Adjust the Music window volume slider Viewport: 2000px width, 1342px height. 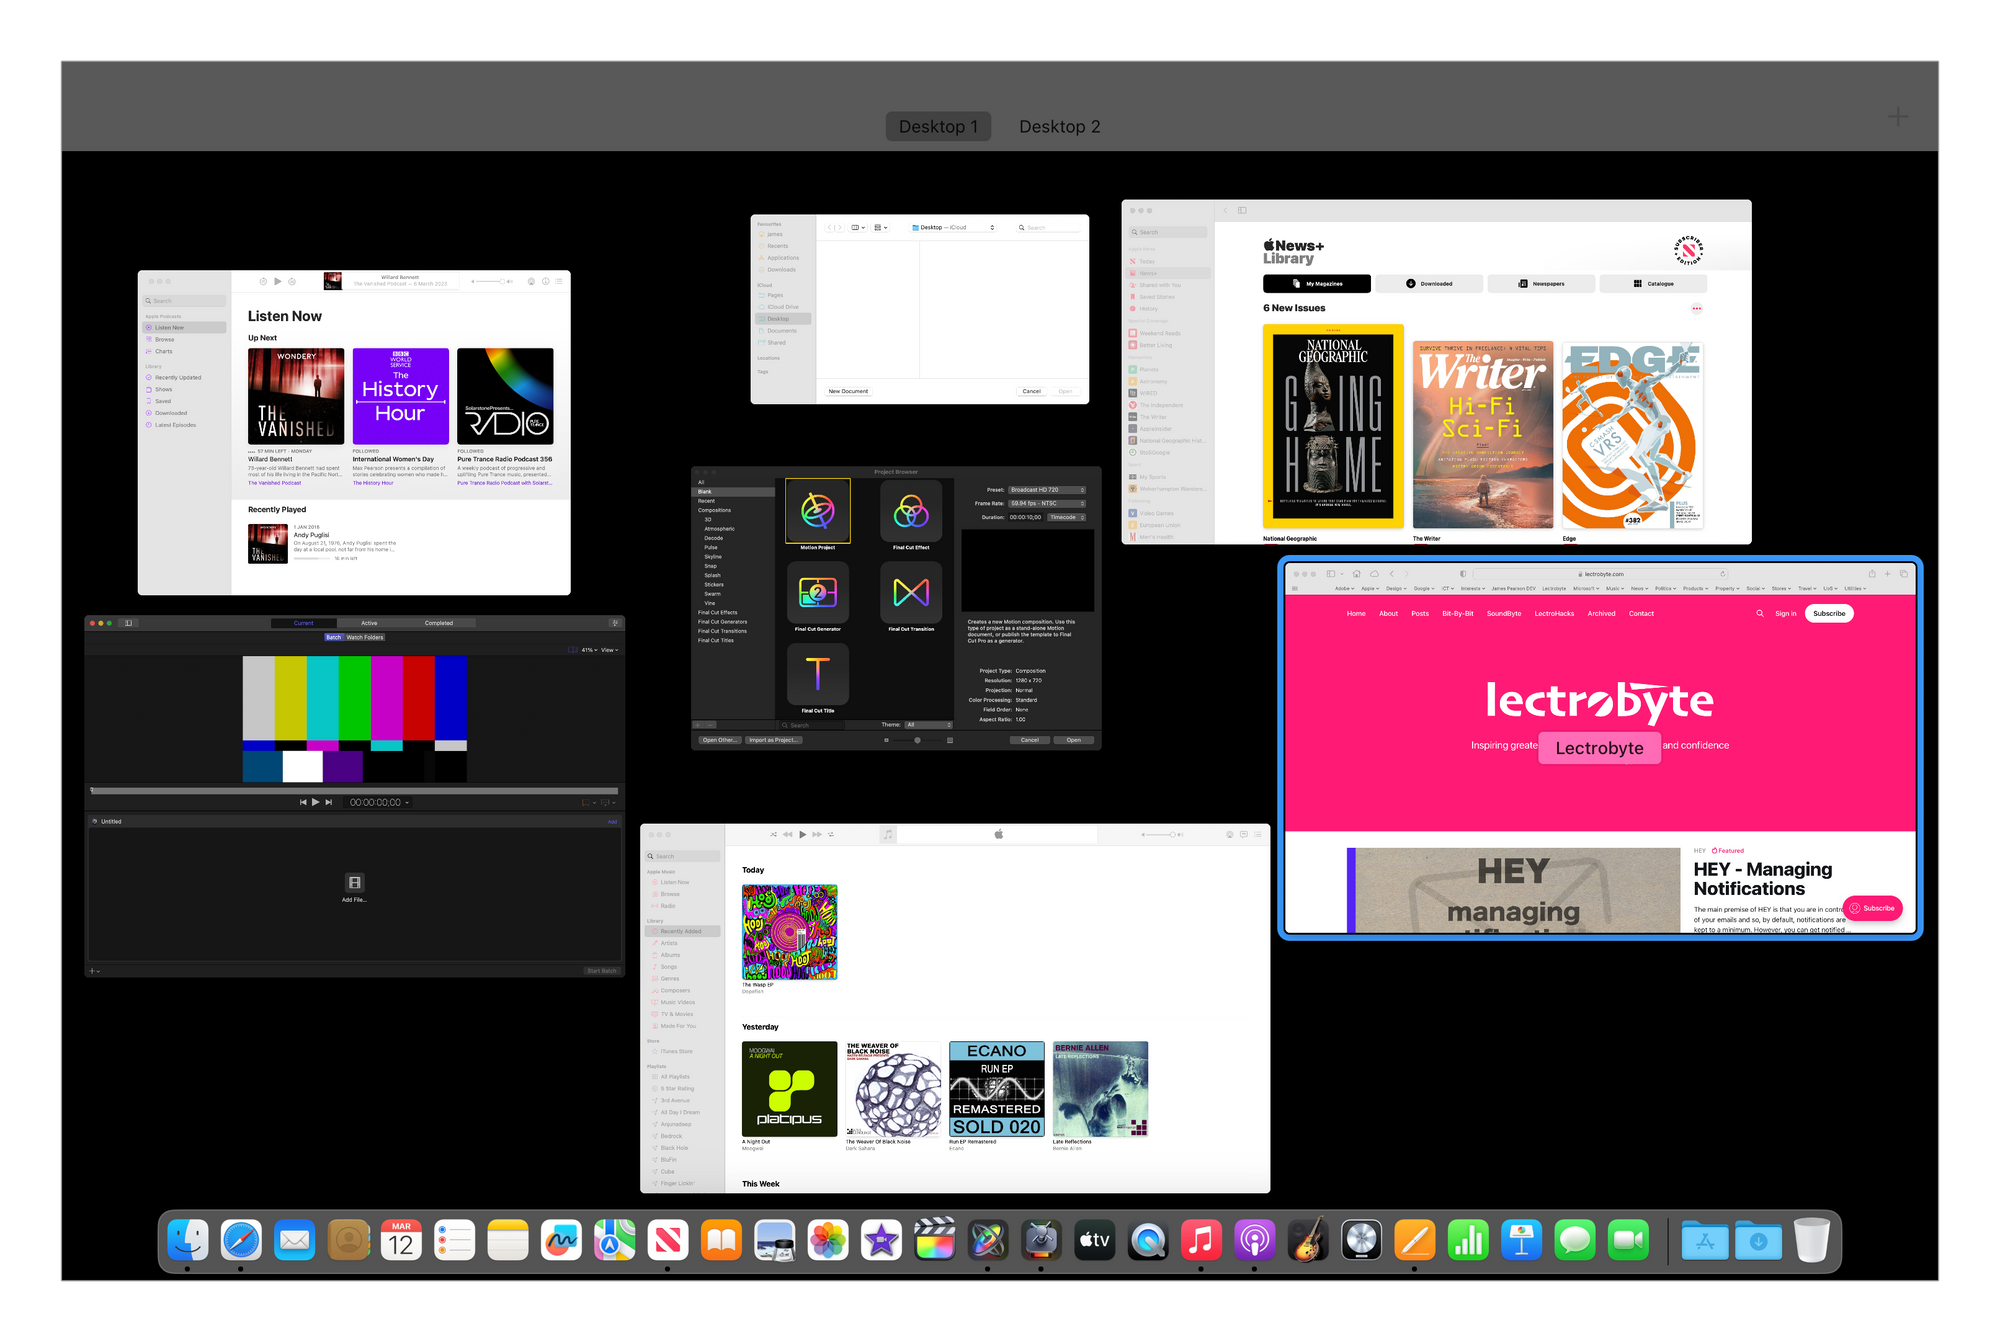click(1161, 835)
